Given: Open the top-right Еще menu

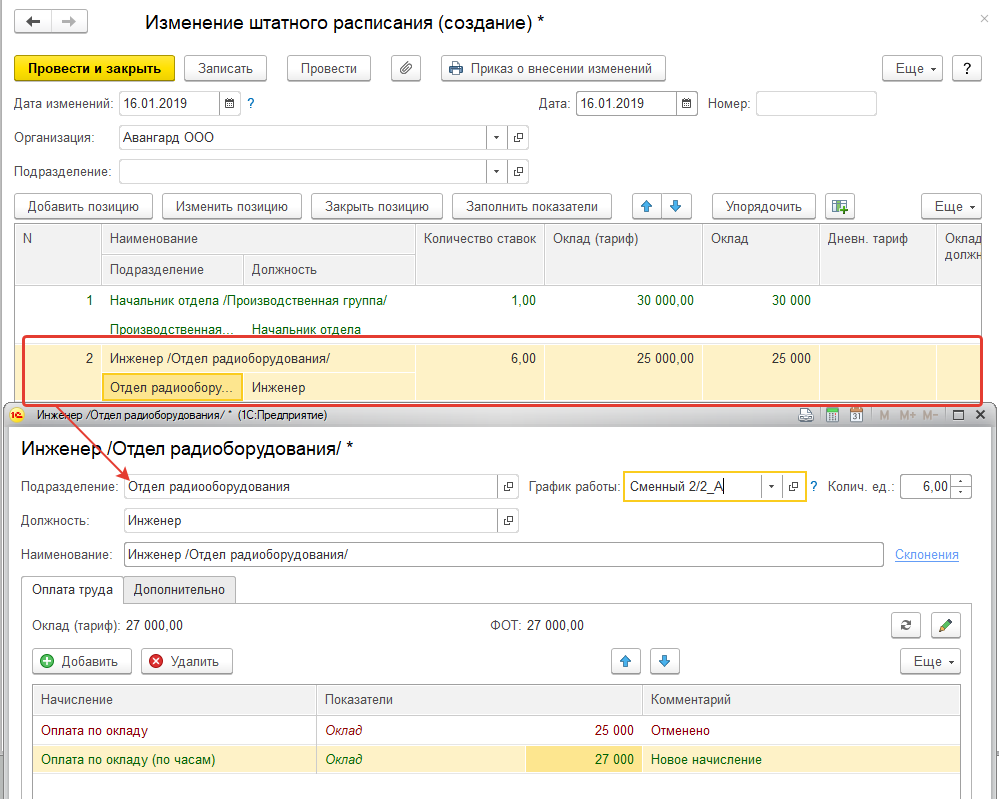Looking at the screenshot, I should [912, 68].
